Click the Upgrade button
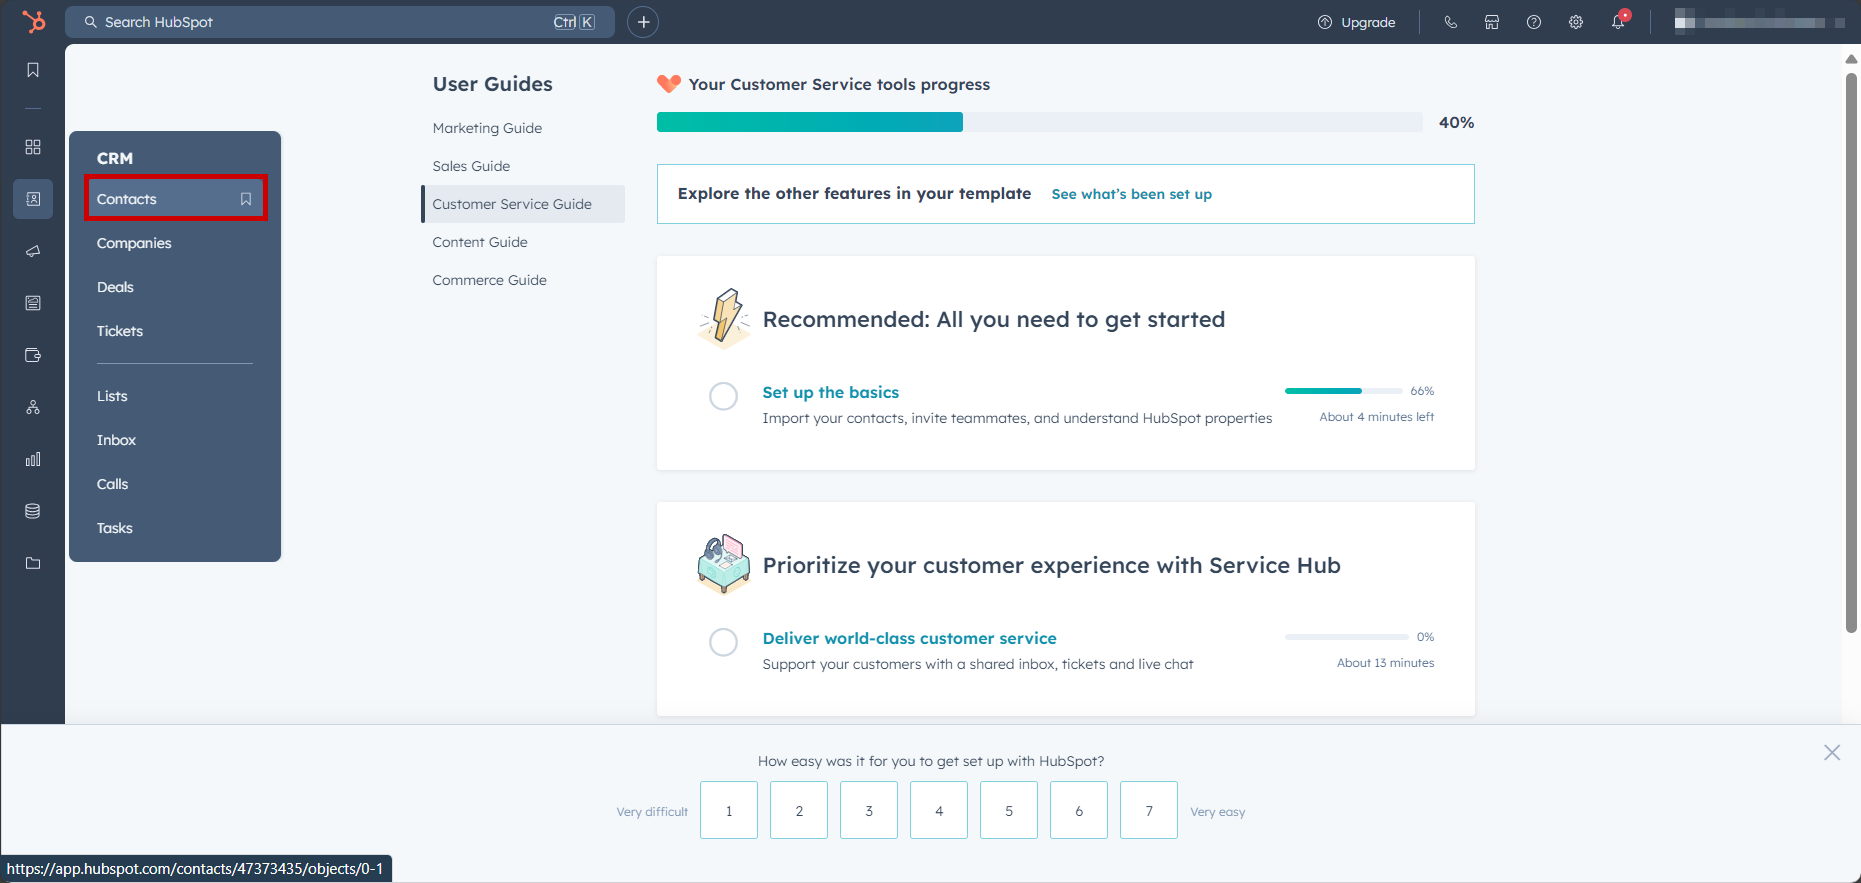1861x883 pixels. coord(1357,22)
